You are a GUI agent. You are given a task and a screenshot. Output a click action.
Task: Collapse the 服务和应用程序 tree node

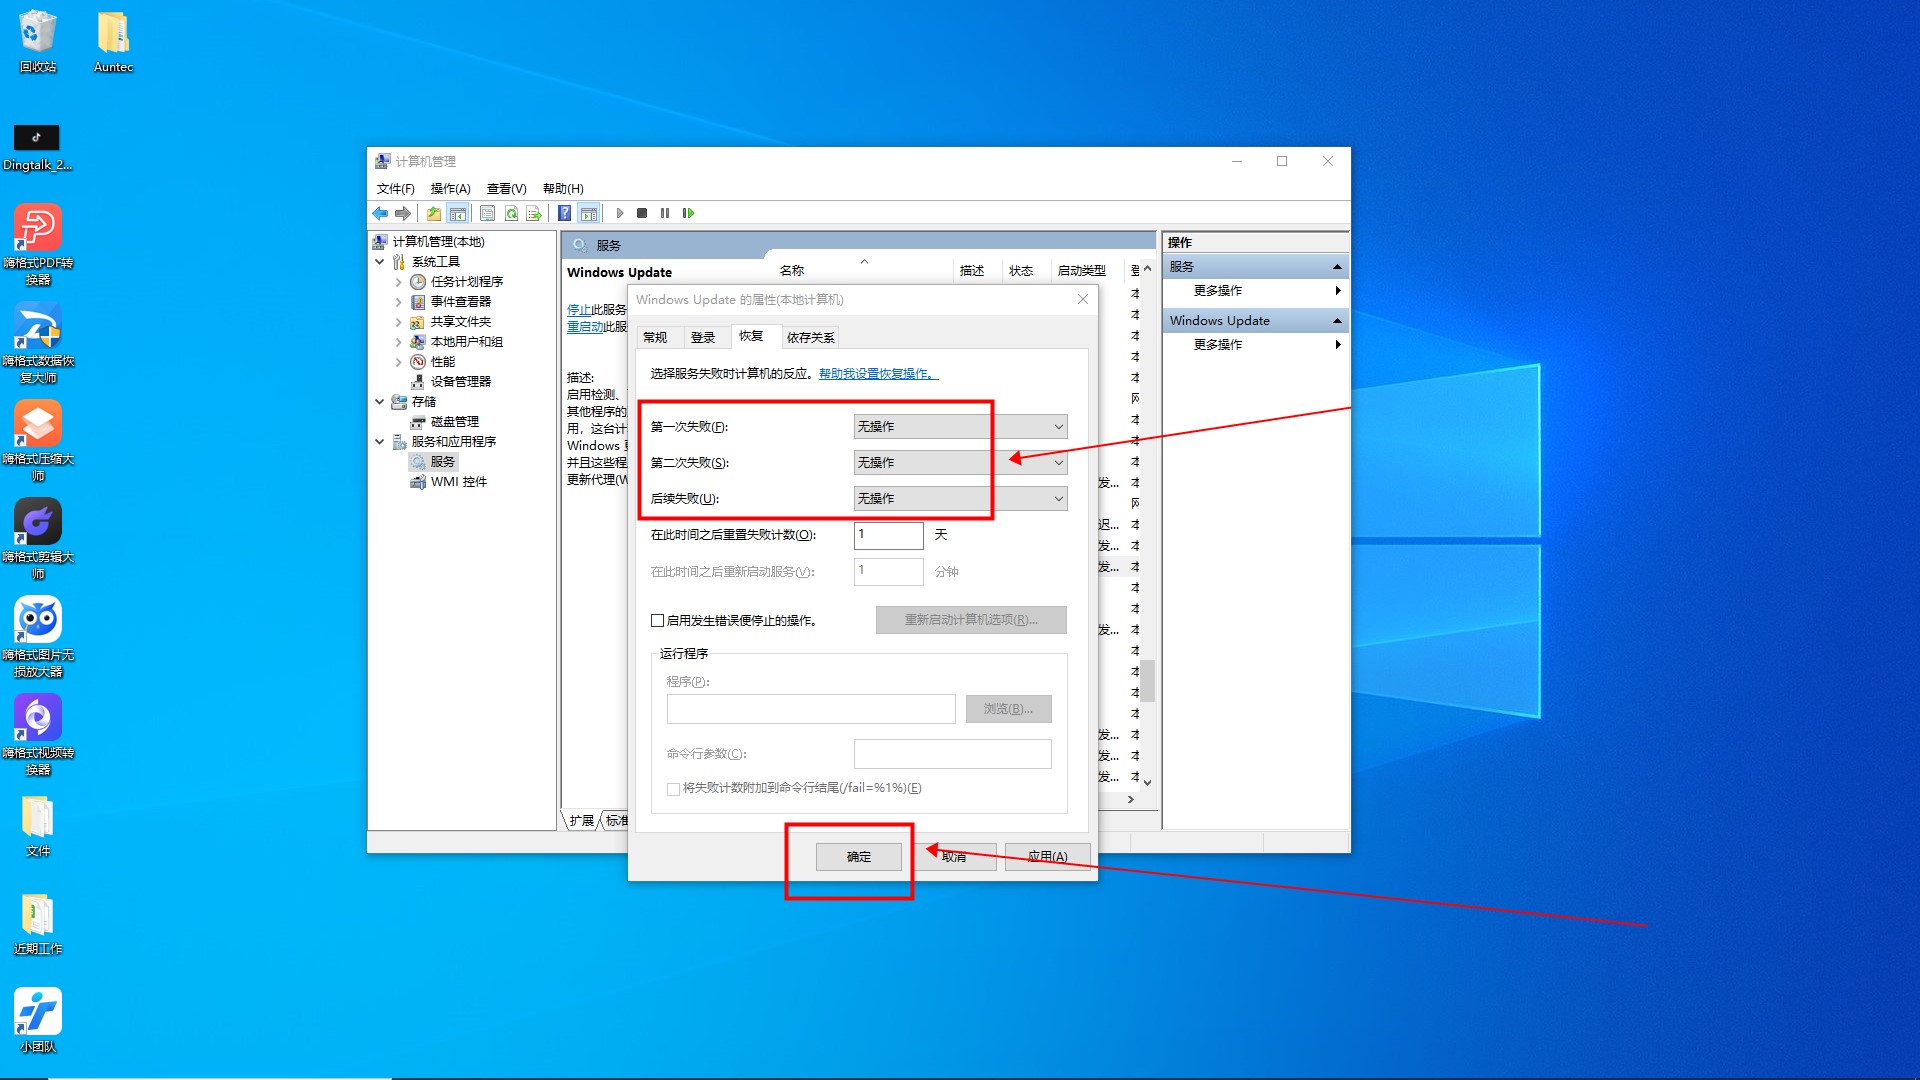coord(380,442)
